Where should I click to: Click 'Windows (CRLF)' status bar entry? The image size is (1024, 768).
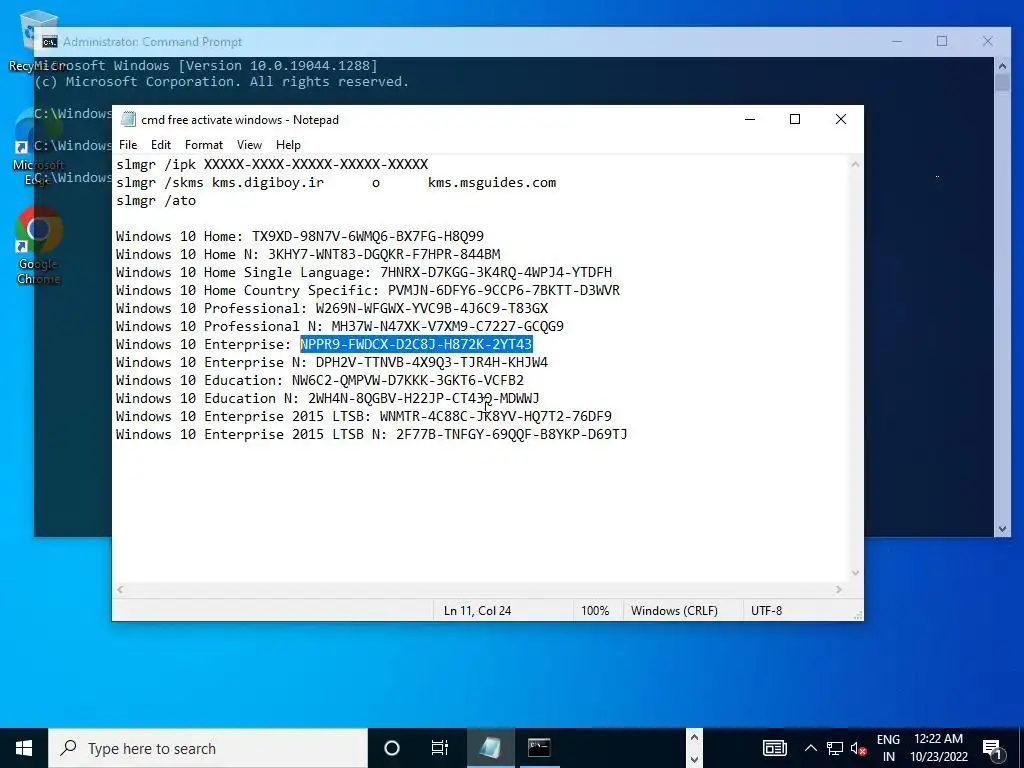click(674, 611)
